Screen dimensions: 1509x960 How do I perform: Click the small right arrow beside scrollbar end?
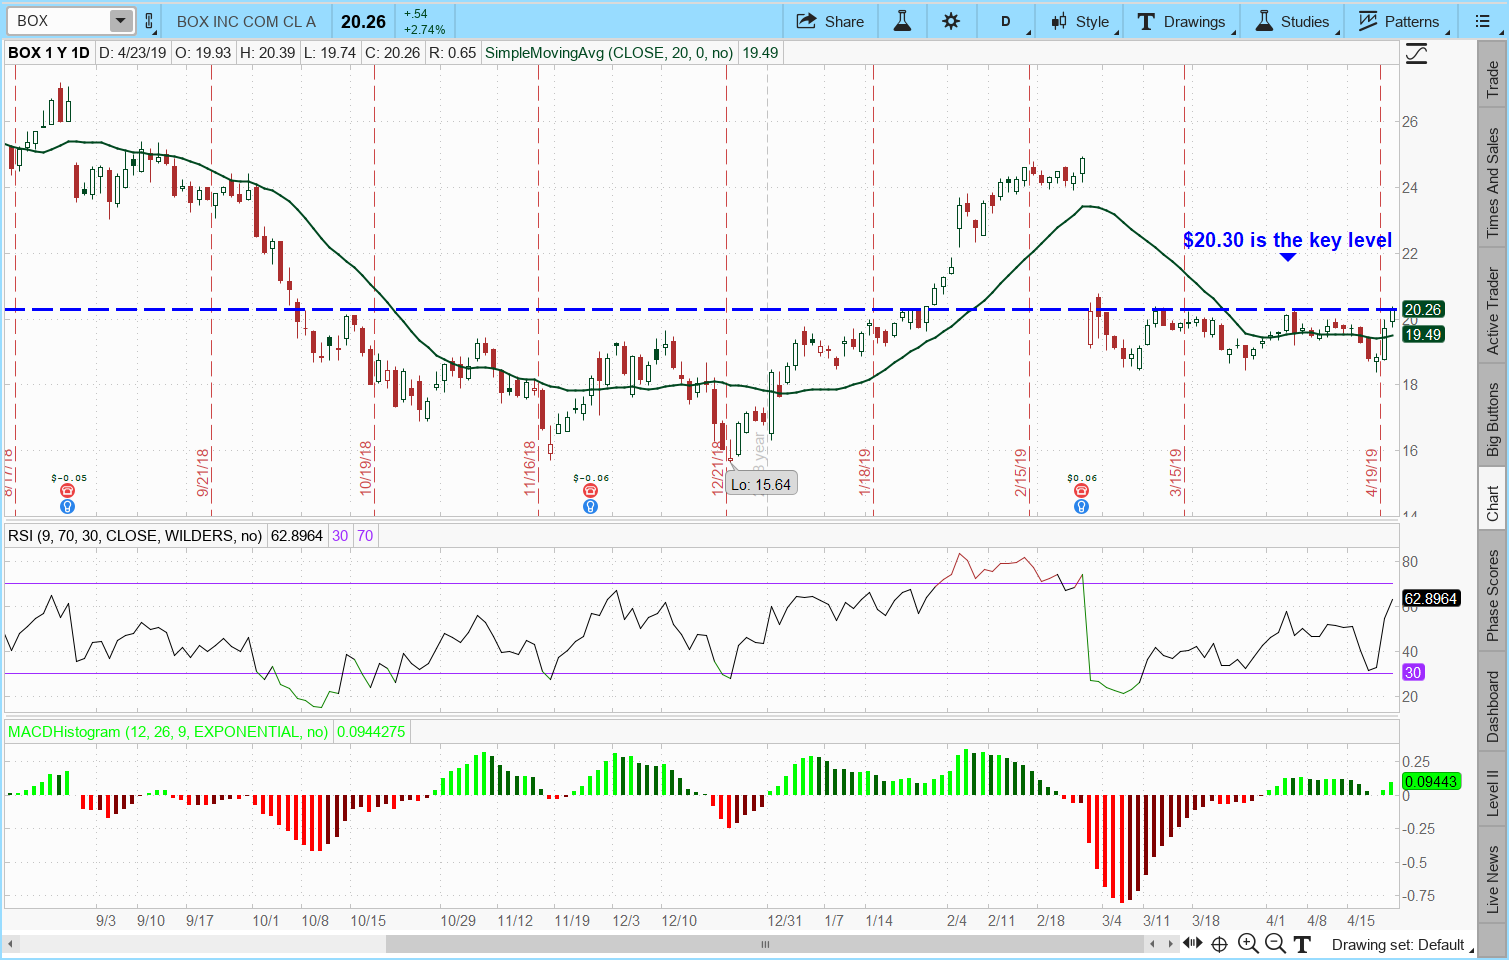[1171, 944]
